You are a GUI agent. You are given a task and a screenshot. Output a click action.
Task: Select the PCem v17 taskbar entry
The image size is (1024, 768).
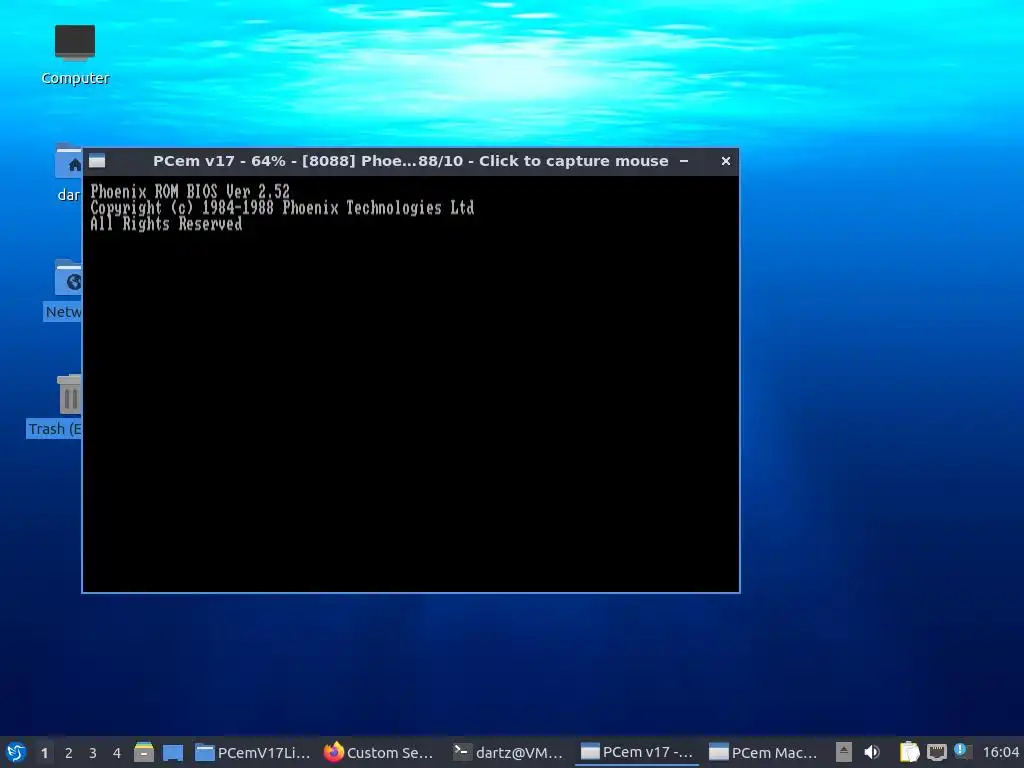tap(637, 752)
